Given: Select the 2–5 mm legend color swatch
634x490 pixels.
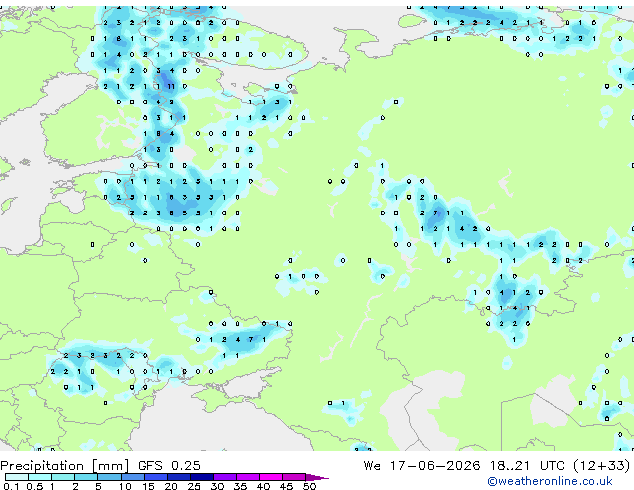Looking at the screenshot, I should point(86,477).
